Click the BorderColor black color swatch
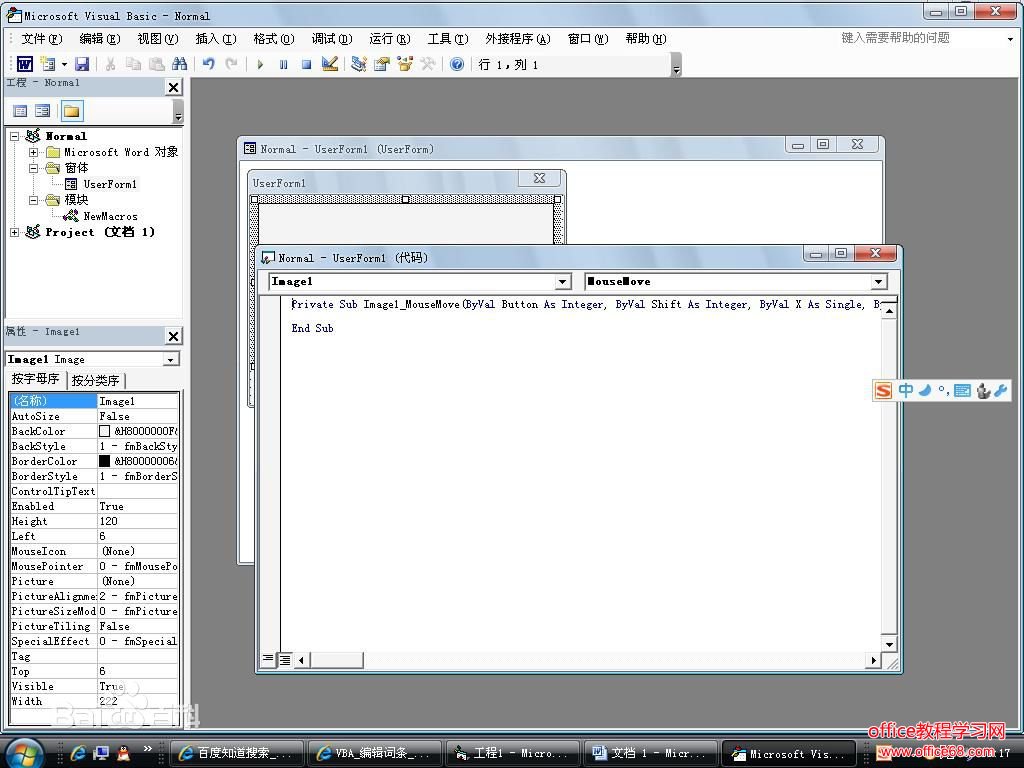The image size is (1024, 768). point(105,461)
